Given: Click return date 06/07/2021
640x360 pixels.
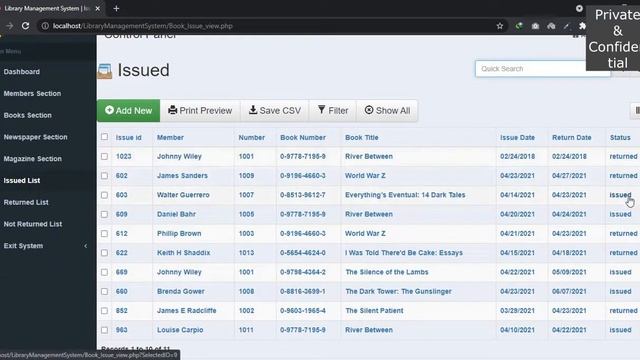Looking at the screenshot, I should (x=569, y=291).
